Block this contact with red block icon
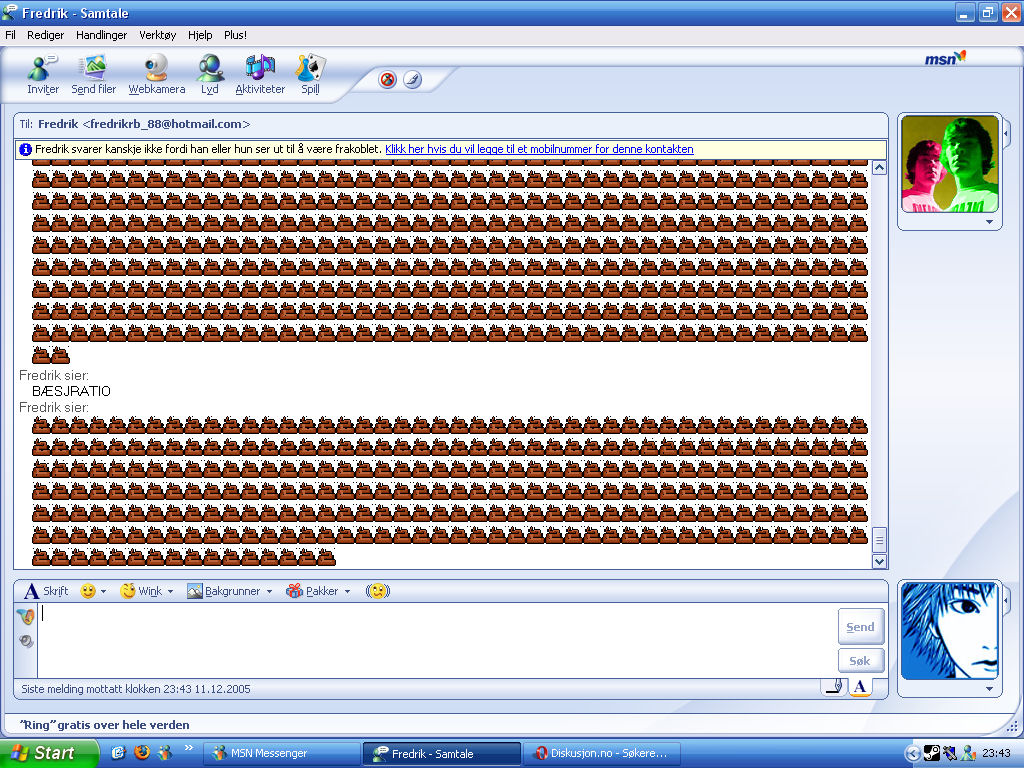The image size is (1024, 768). click(x=387, y=80)
